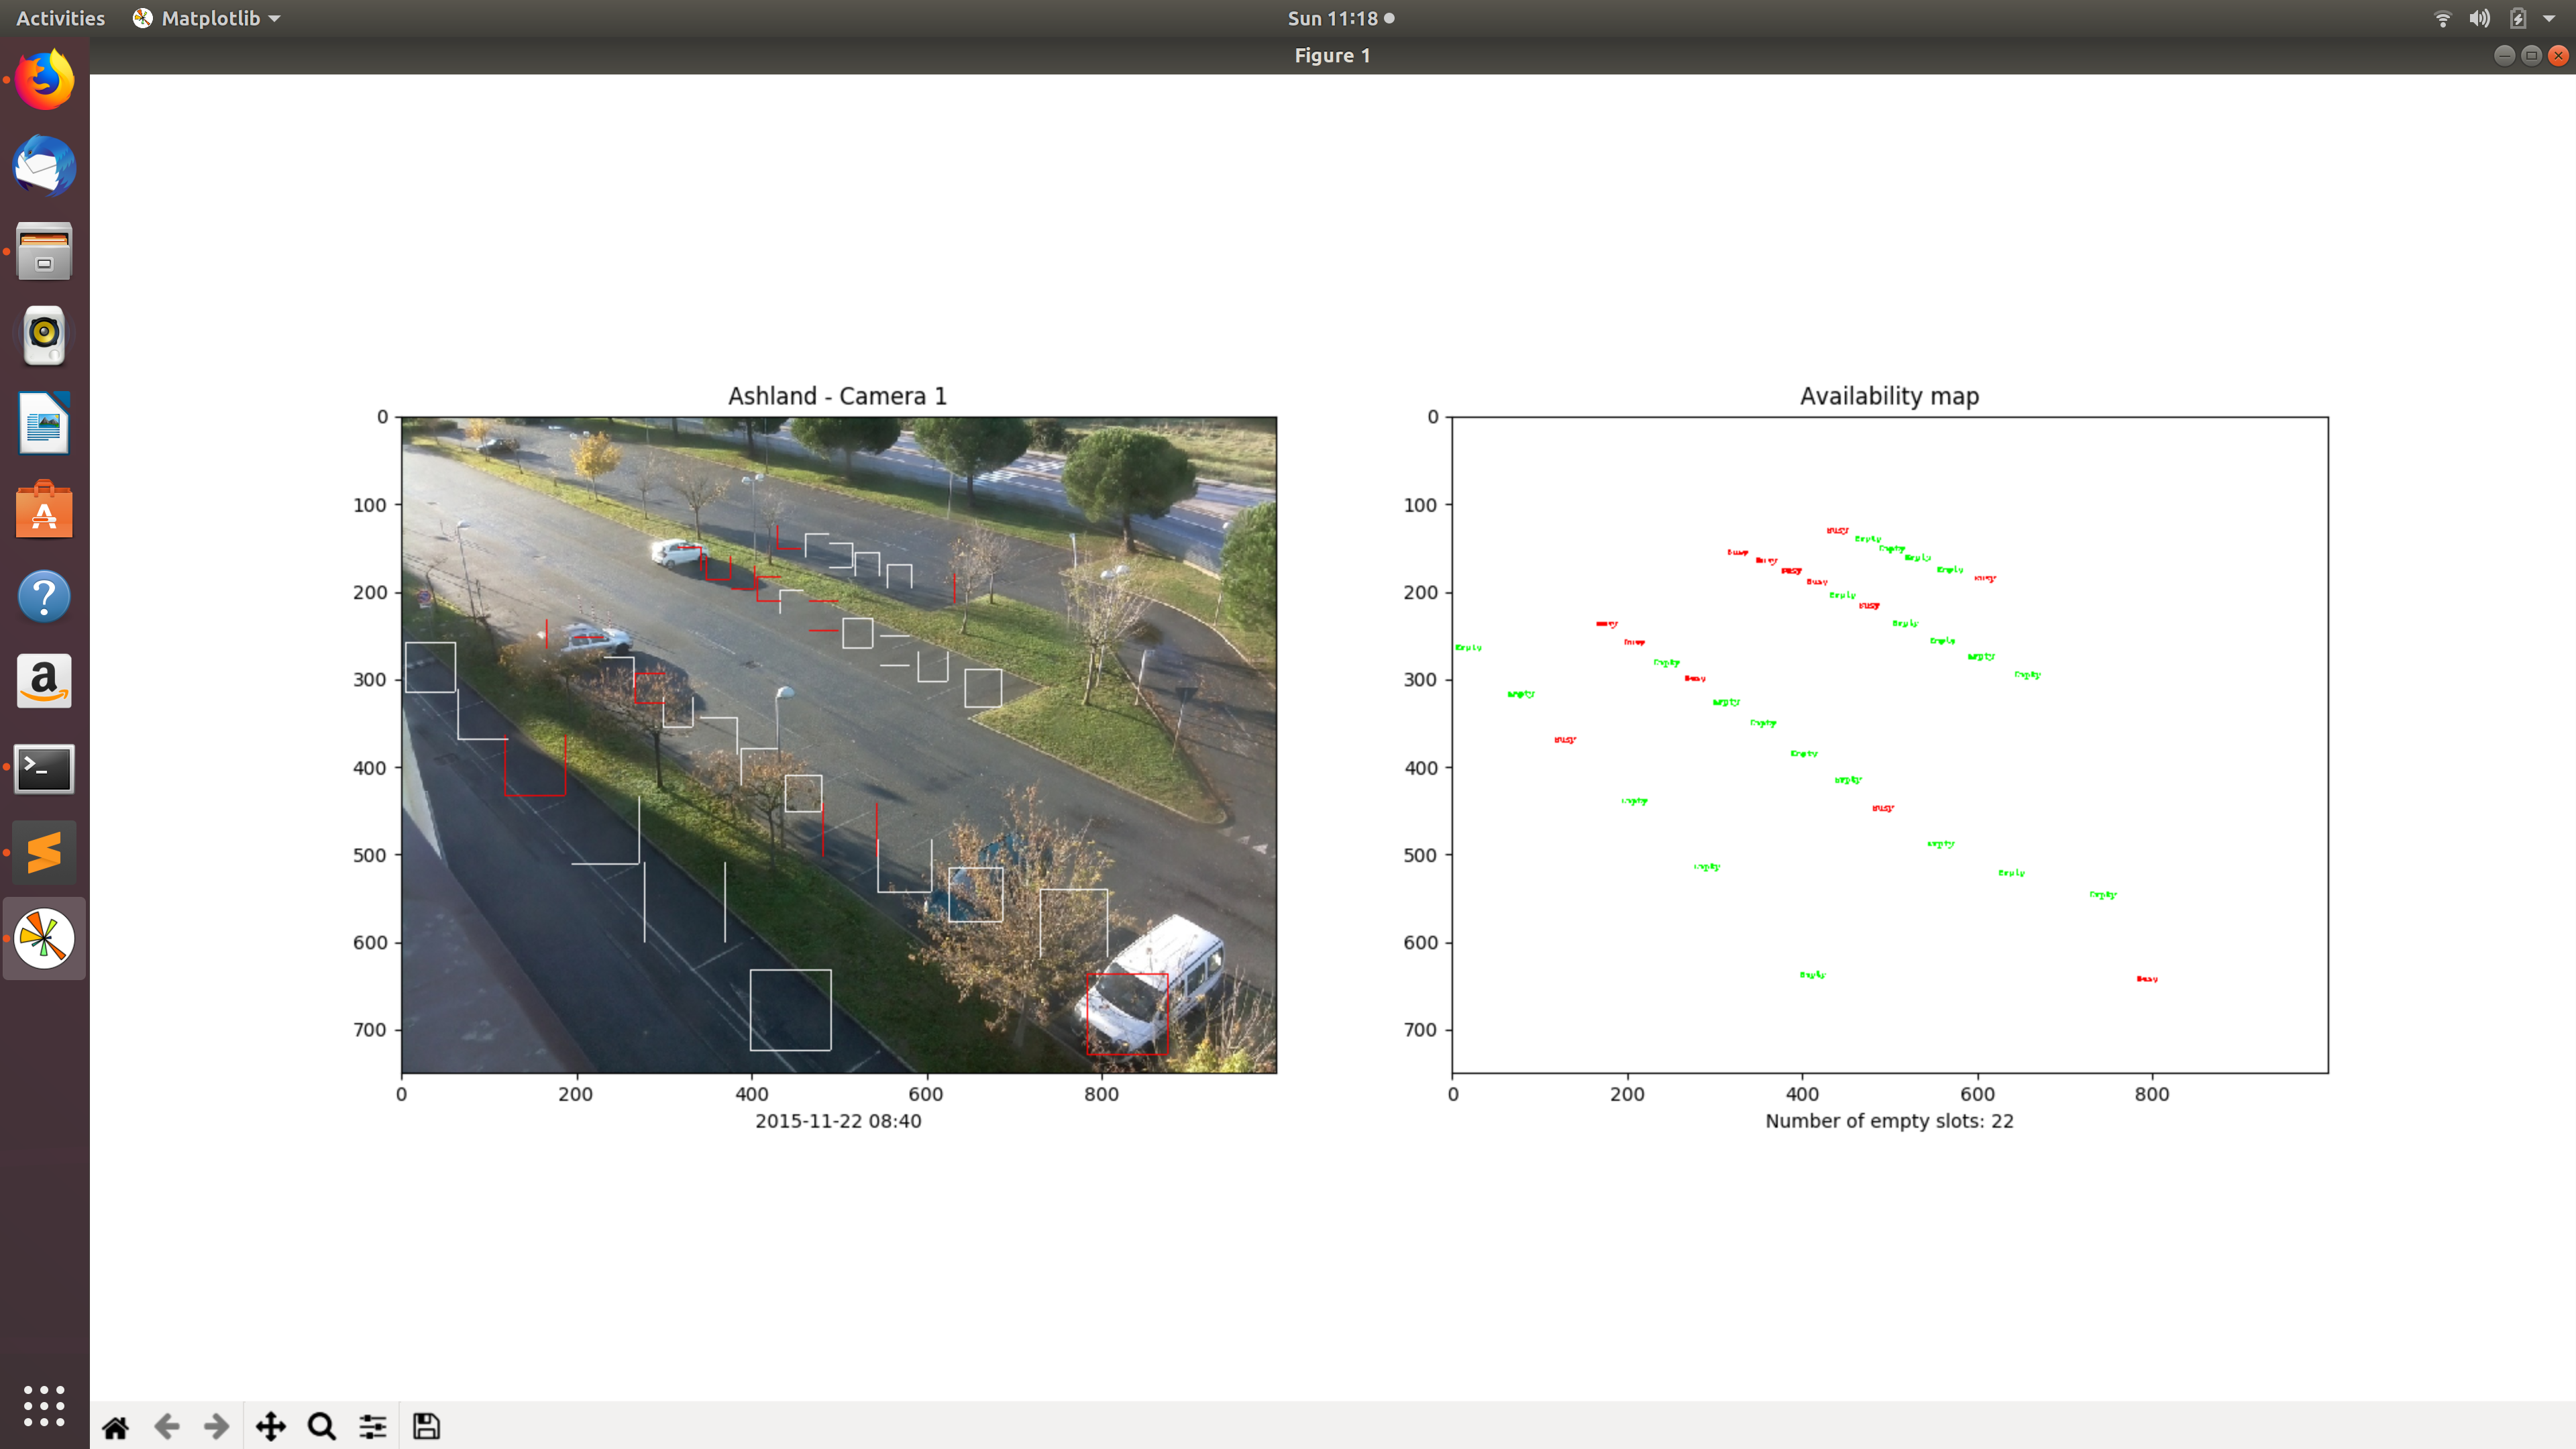Image resolution: width=2576 pixels, height=1449 pixels.
Task: Expand system menu arrow in top bar
Action: pos(2549,18)
